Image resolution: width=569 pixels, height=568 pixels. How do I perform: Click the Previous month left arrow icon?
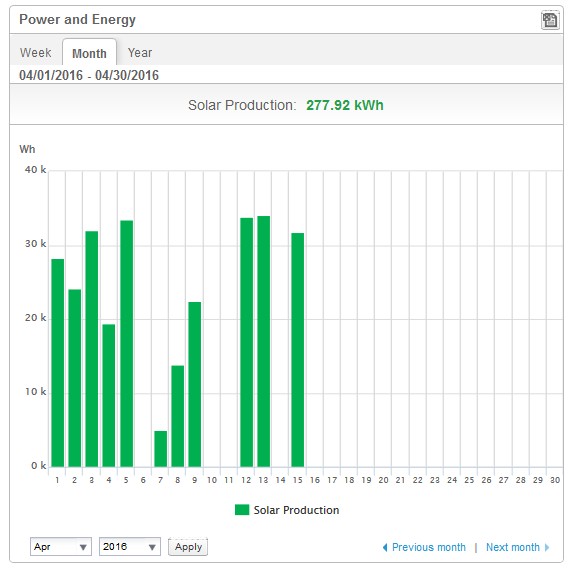coord(385,547)
